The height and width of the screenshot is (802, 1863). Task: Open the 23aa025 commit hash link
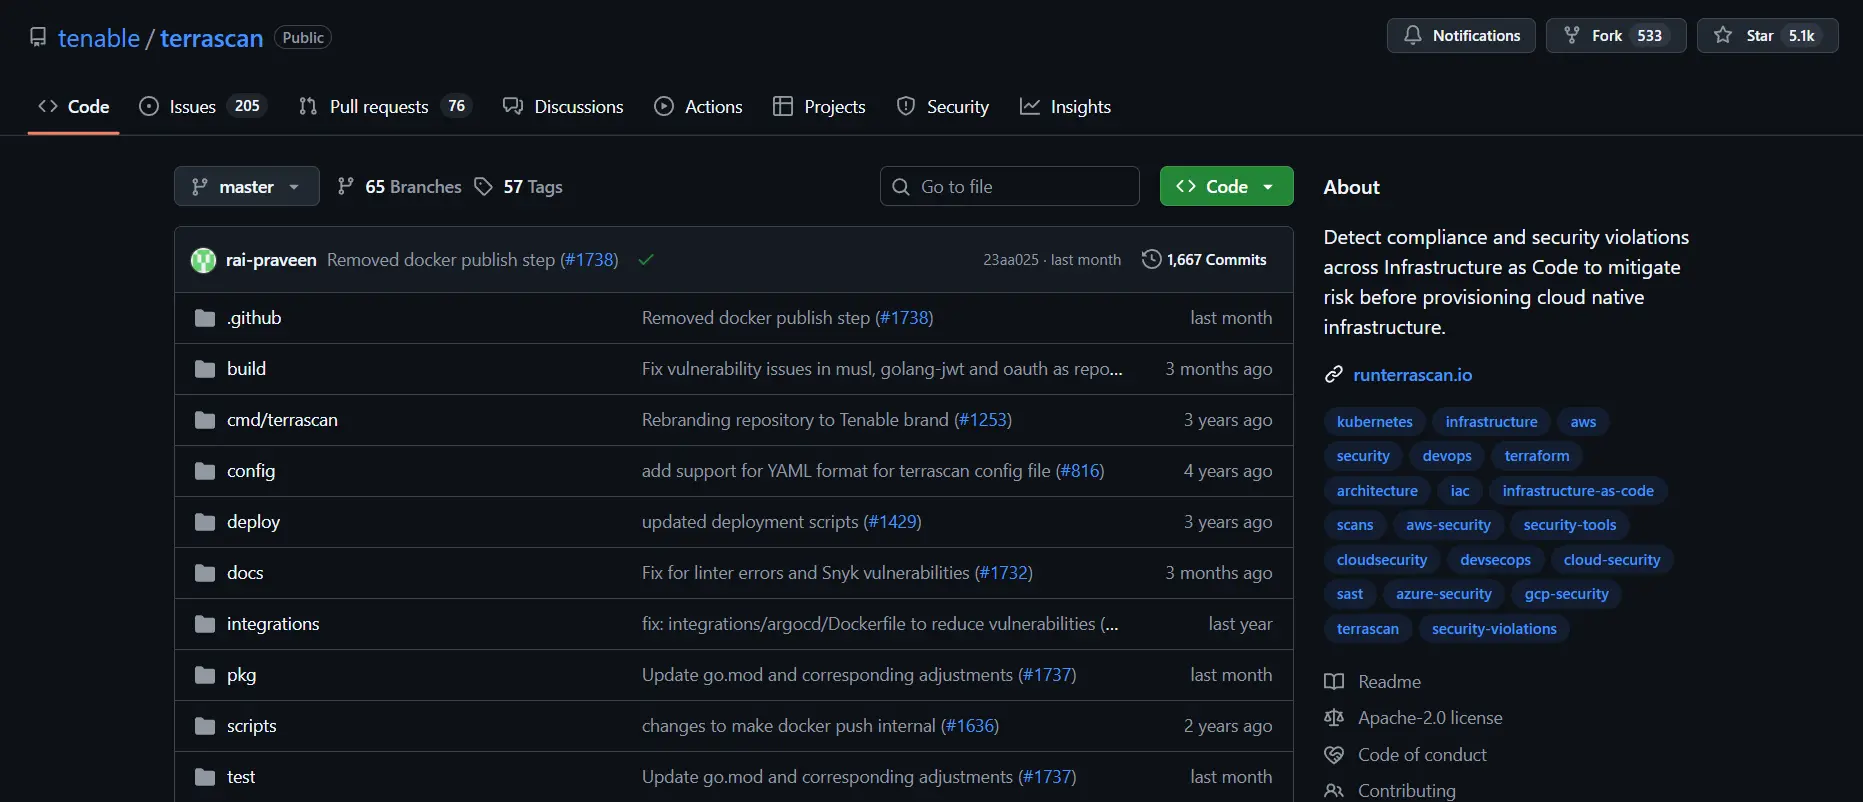pos(1011,260)
